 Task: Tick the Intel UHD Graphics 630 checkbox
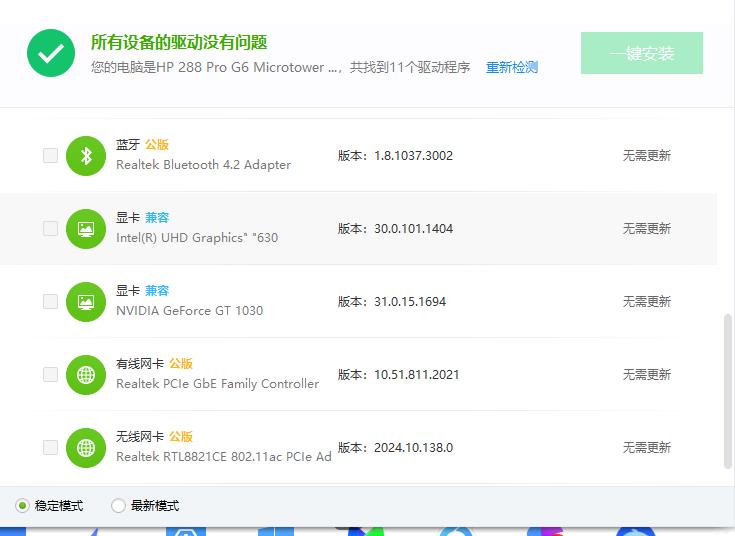pyautogui.click(x=50, y=228)
